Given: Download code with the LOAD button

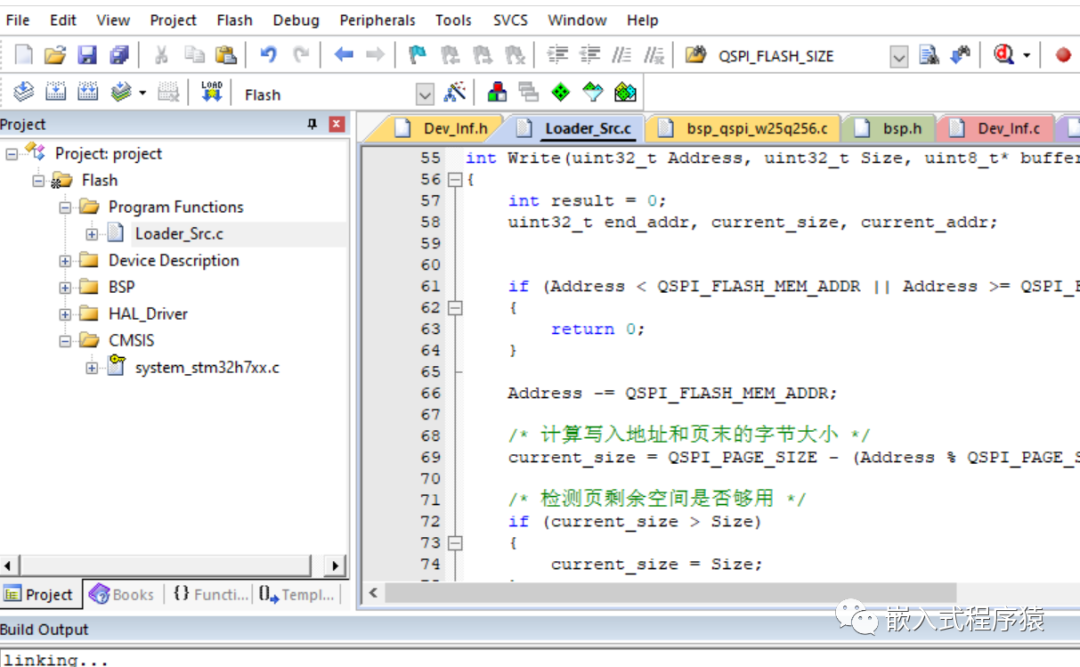Looking at the screenshot, I should (211, 91).
